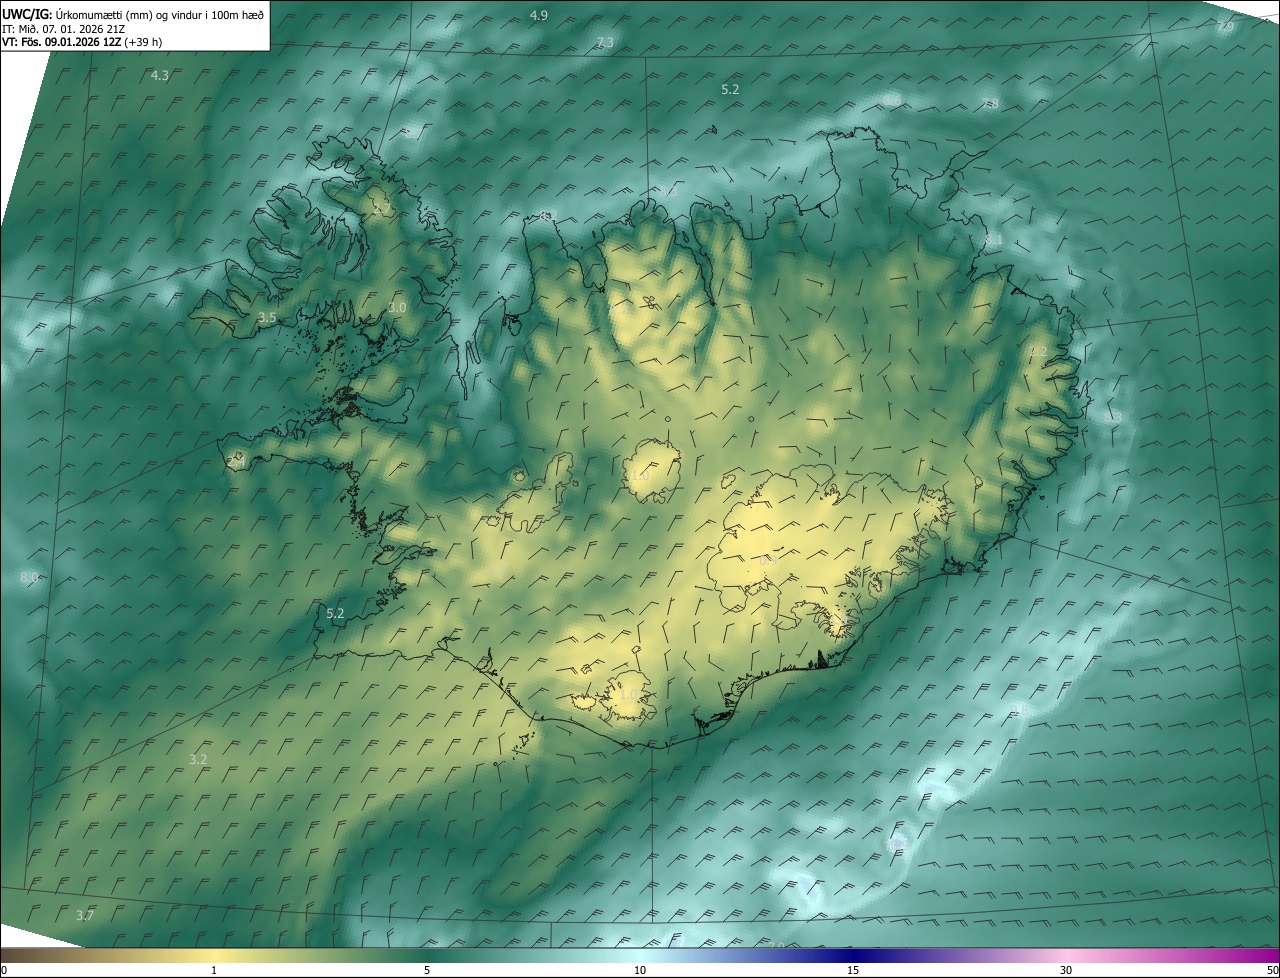Viewport: 1280px width, 978px height.
Task: Click the colorbar tick labeled 10
Action: pos(640,970)
